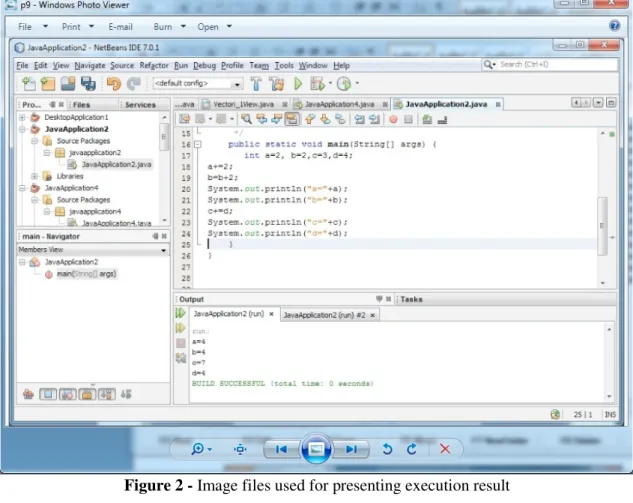Expand the DesktopApplication1 project node
633x503 pixels.
click(x=23, y=117)
